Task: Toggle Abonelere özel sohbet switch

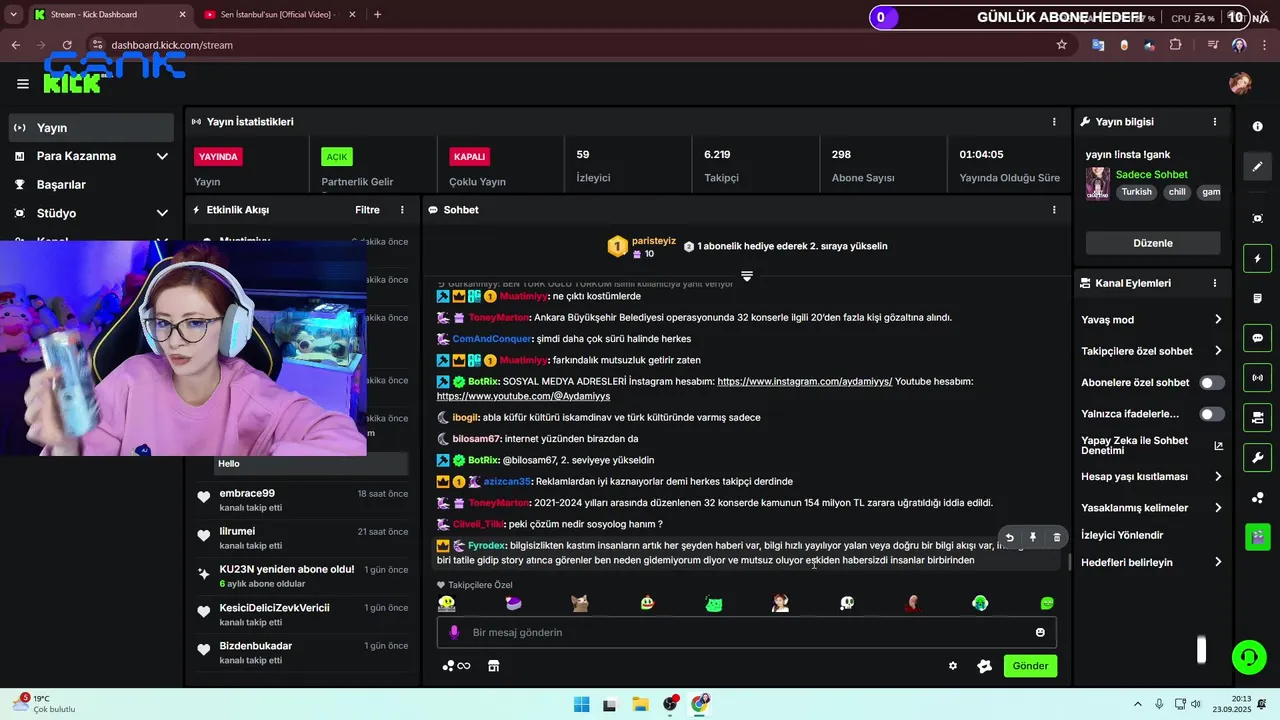Action: coord(1212,383)
